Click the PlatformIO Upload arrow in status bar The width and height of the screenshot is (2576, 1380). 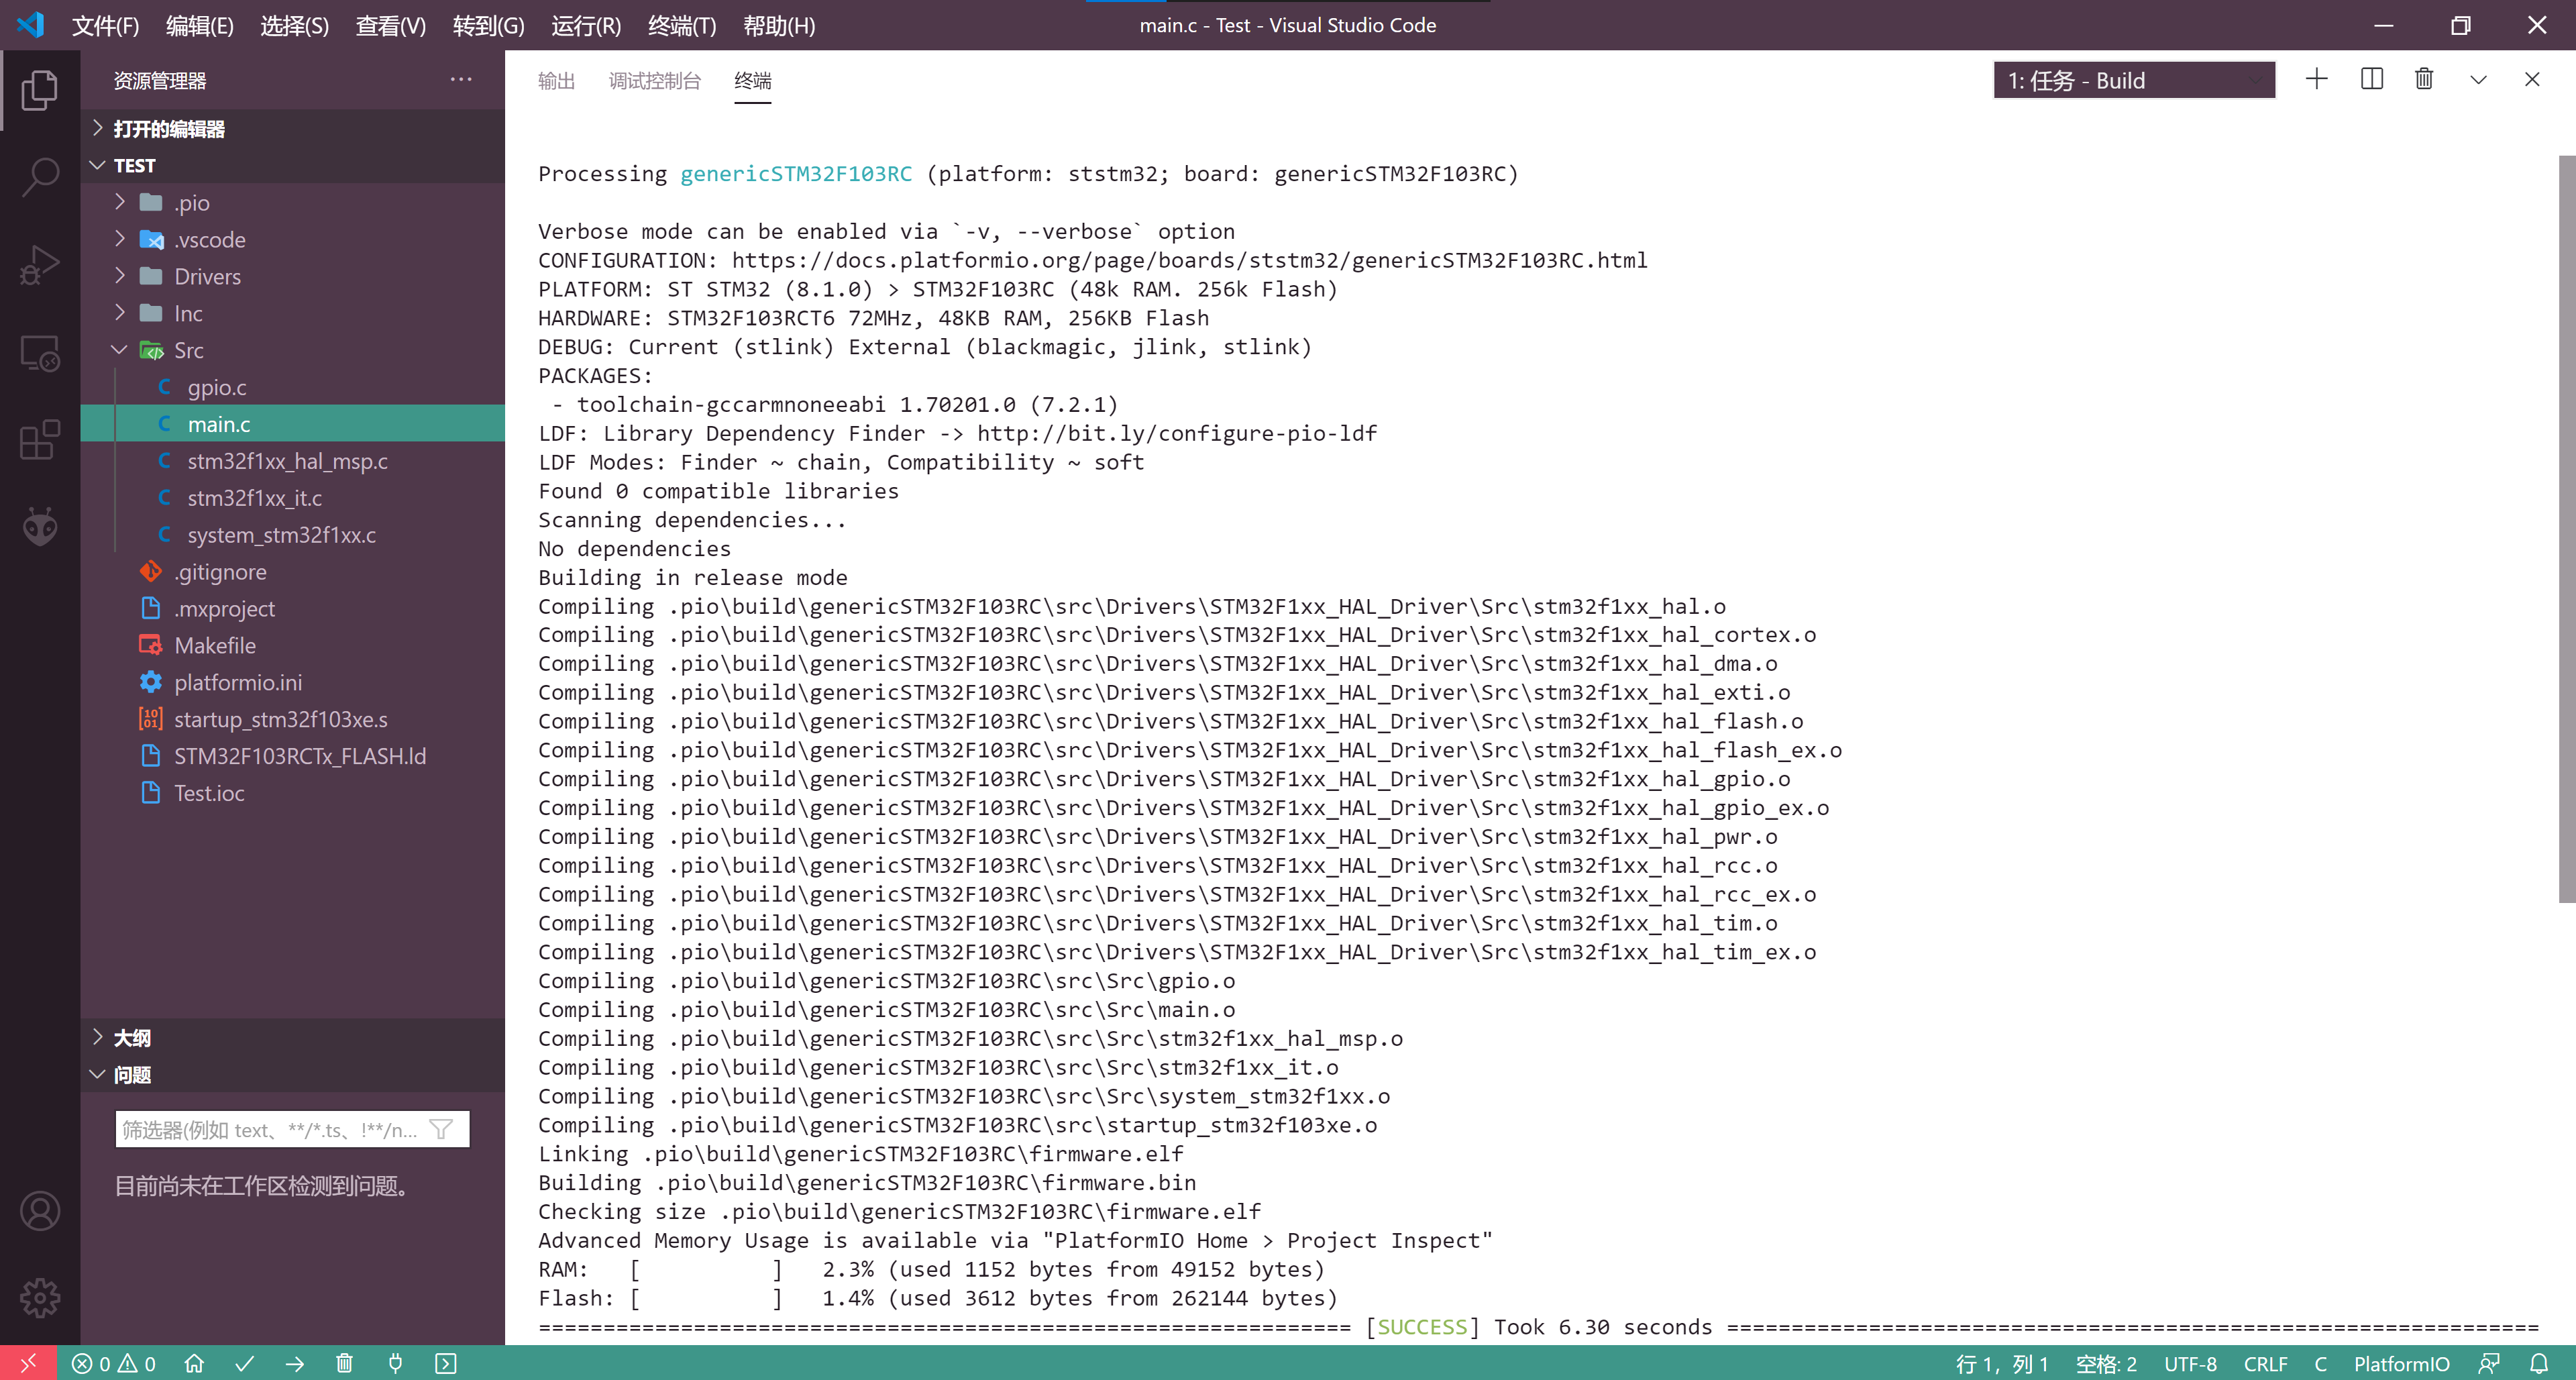click(294, 1363)
